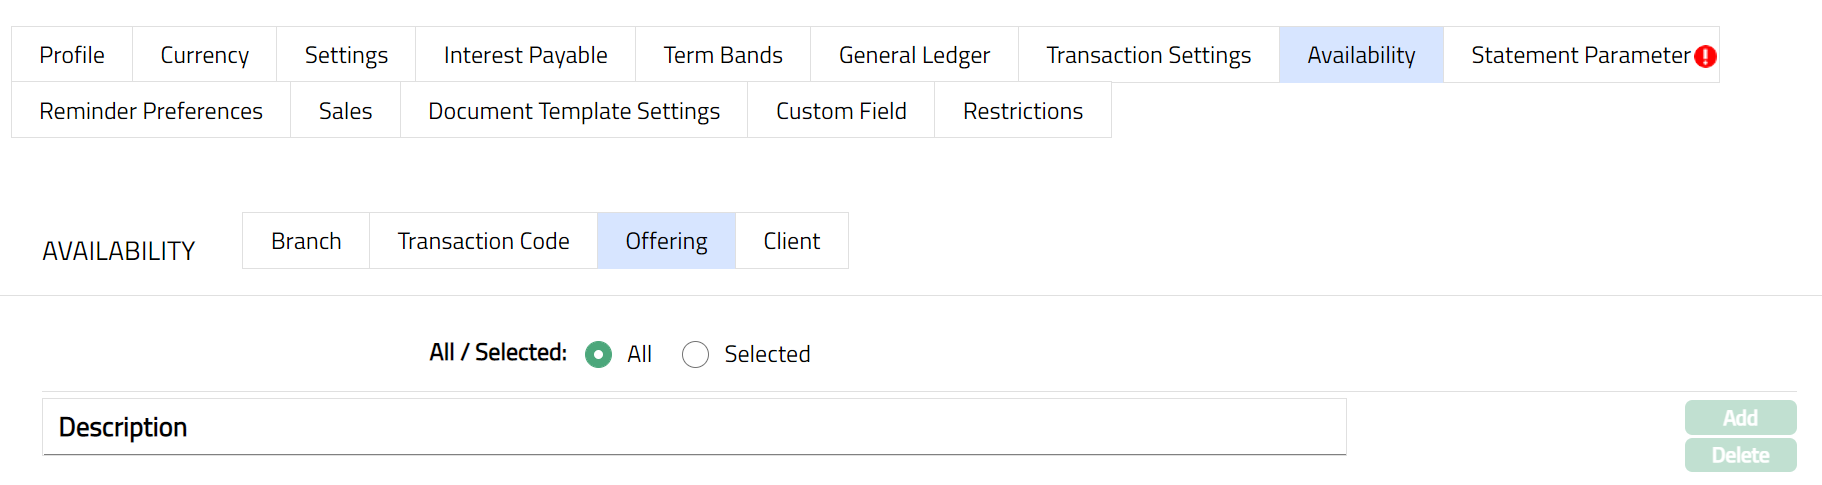Select the Client availability sub-tab
Viewport: 1822px width, 485px height.
791,241
